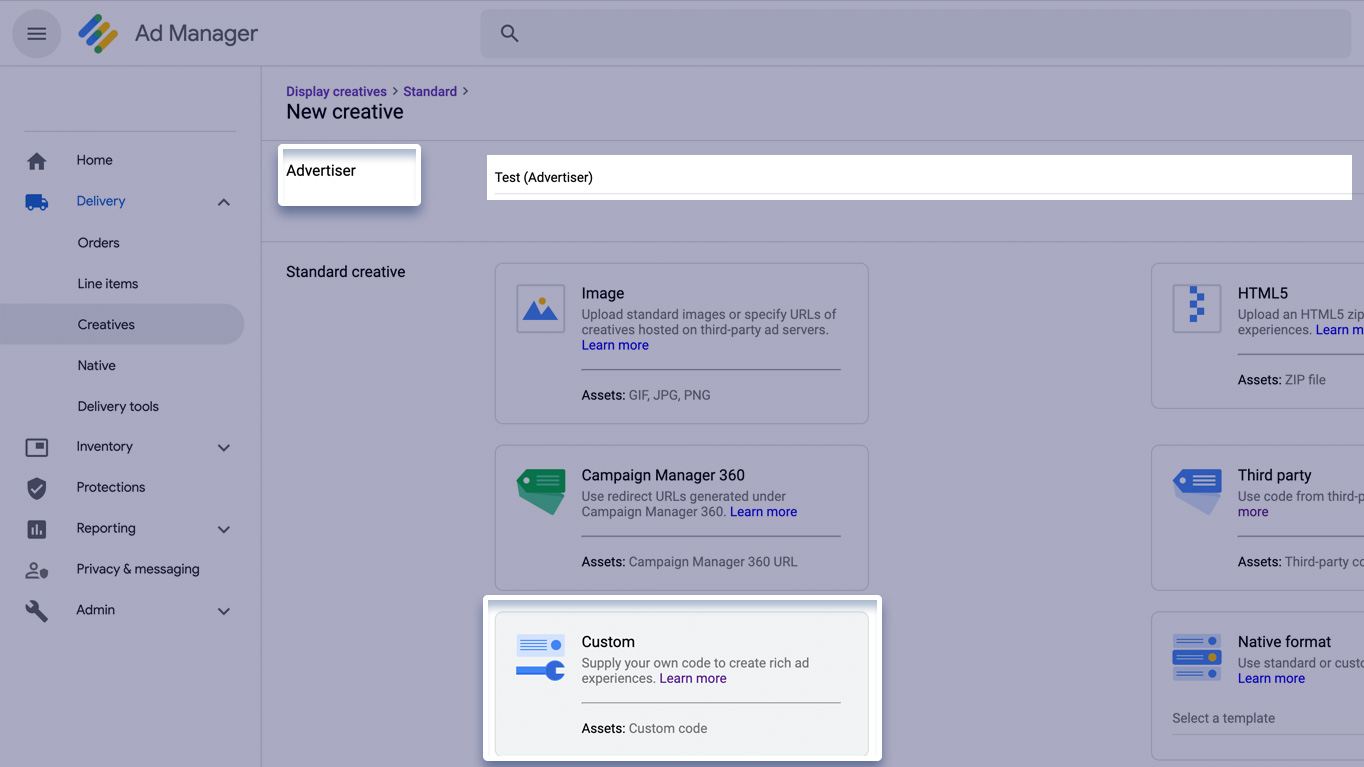Image resolution: width=1364 pixels, height=767 pixels.
Task: Click the Protections shield icon
Action: pos(37,488)
